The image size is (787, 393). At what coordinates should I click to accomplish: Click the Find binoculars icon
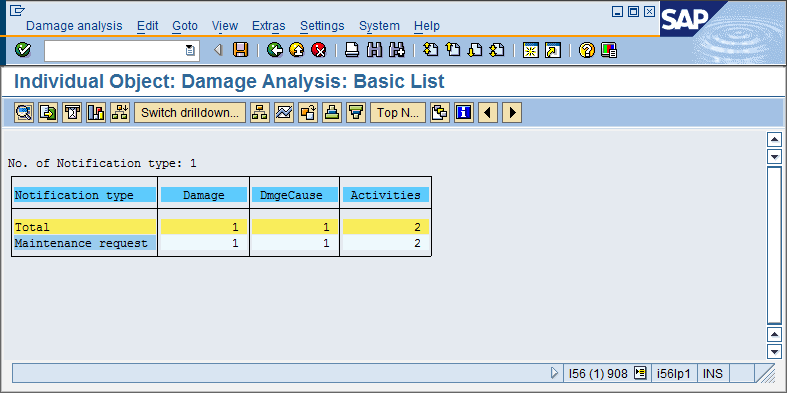(374, 50)
